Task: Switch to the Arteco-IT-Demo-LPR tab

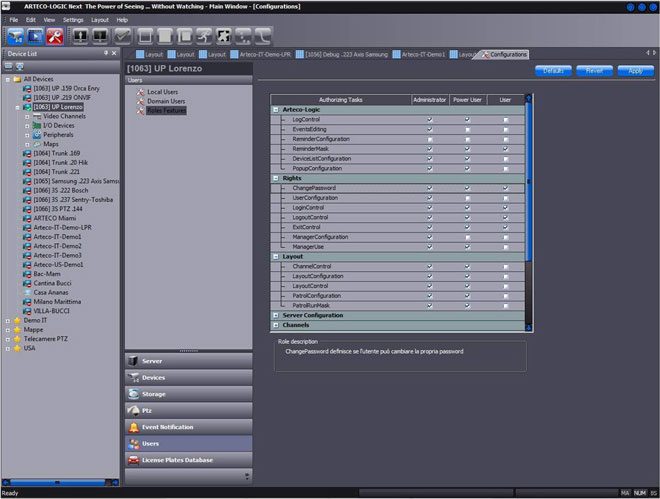Action: 261,54
